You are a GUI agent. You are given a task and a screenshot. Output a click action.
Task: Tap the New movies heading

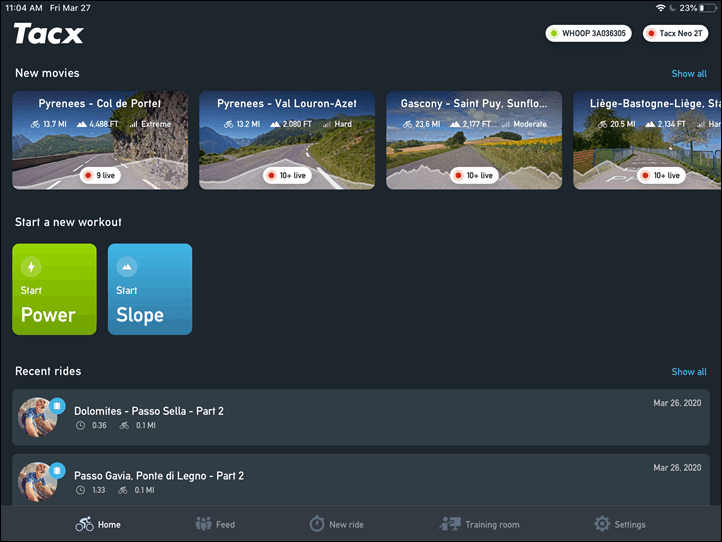pos(47,73)
